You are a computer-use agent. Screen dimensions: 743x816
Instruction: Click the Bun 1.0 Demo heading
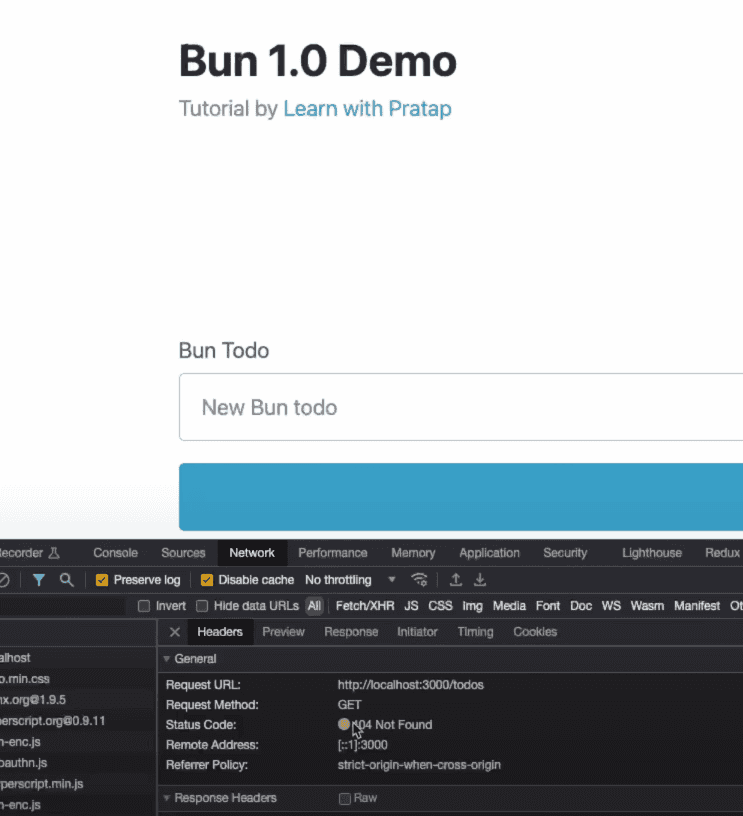(318, 61)
